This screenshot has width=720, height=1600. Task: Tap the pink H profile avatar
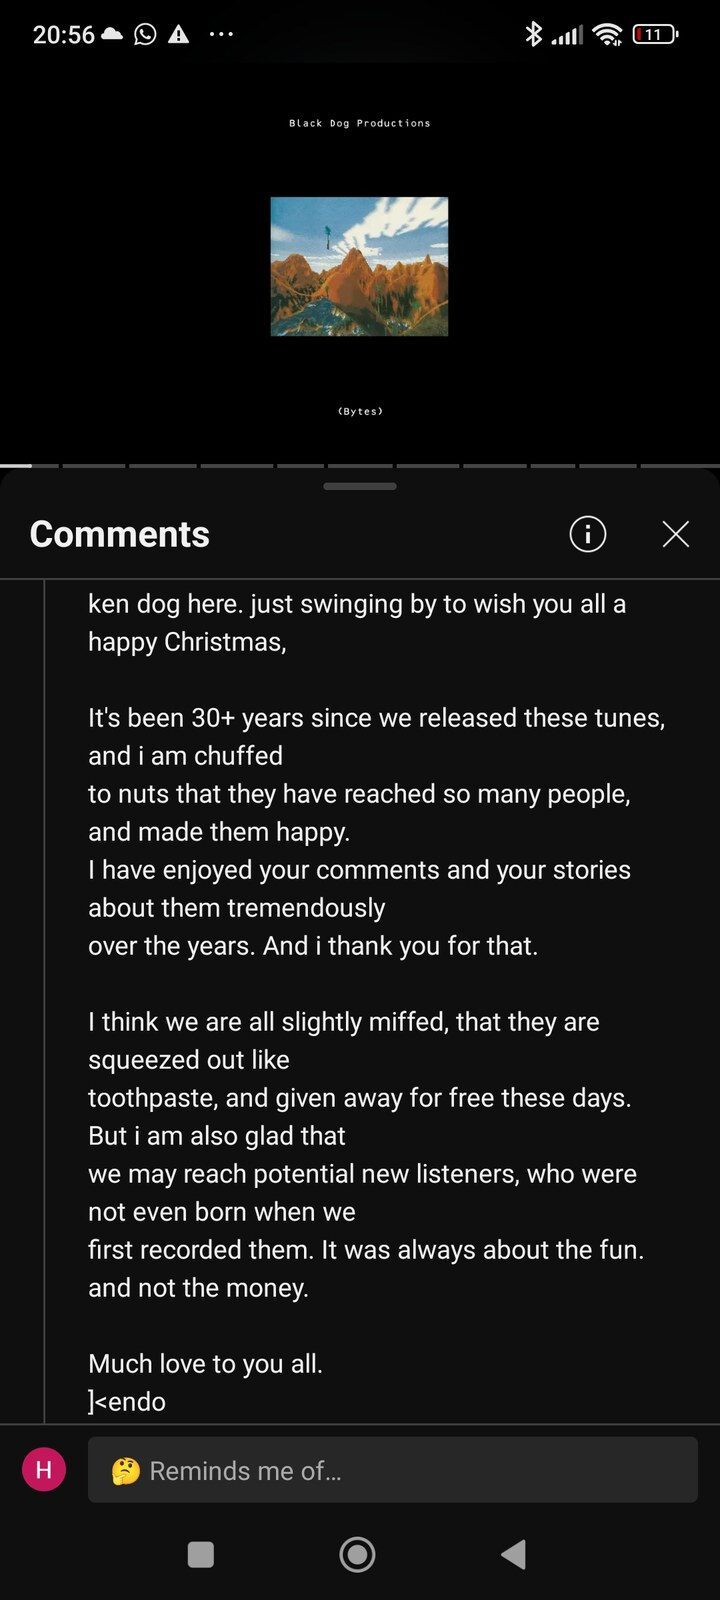click(44, 1469)
